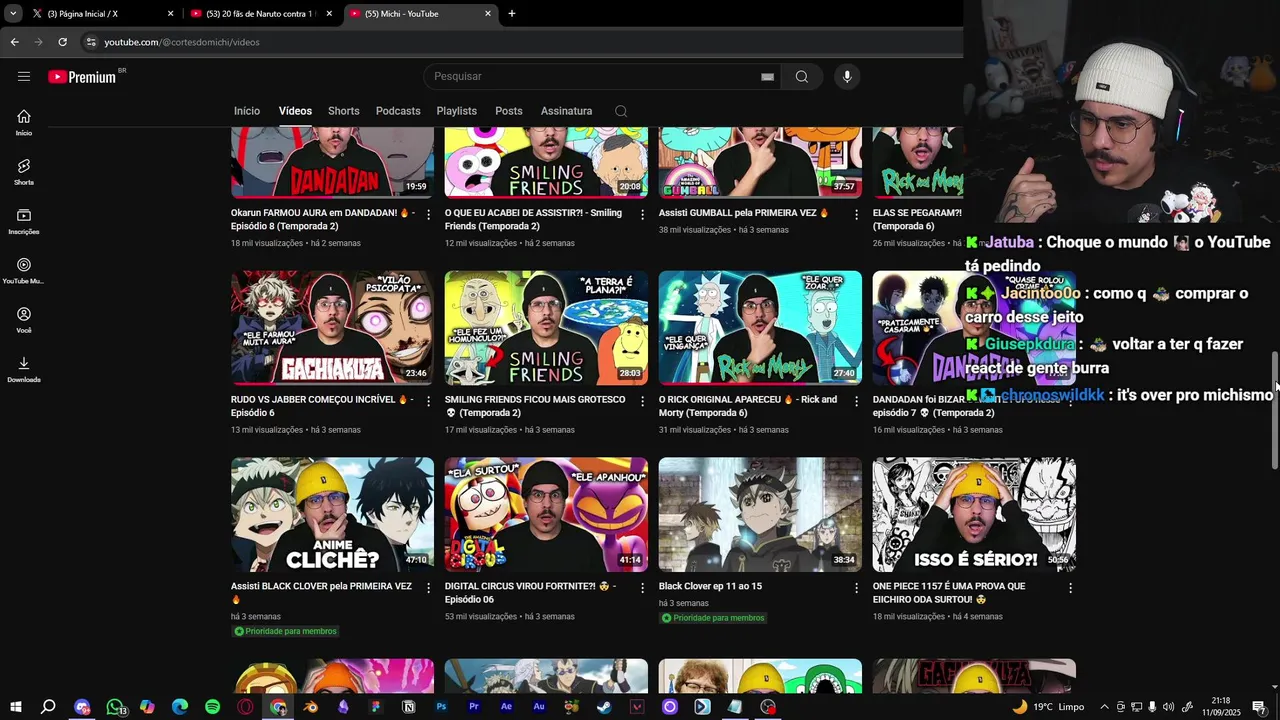Click the address bar URL

click(x=182, y=42)
